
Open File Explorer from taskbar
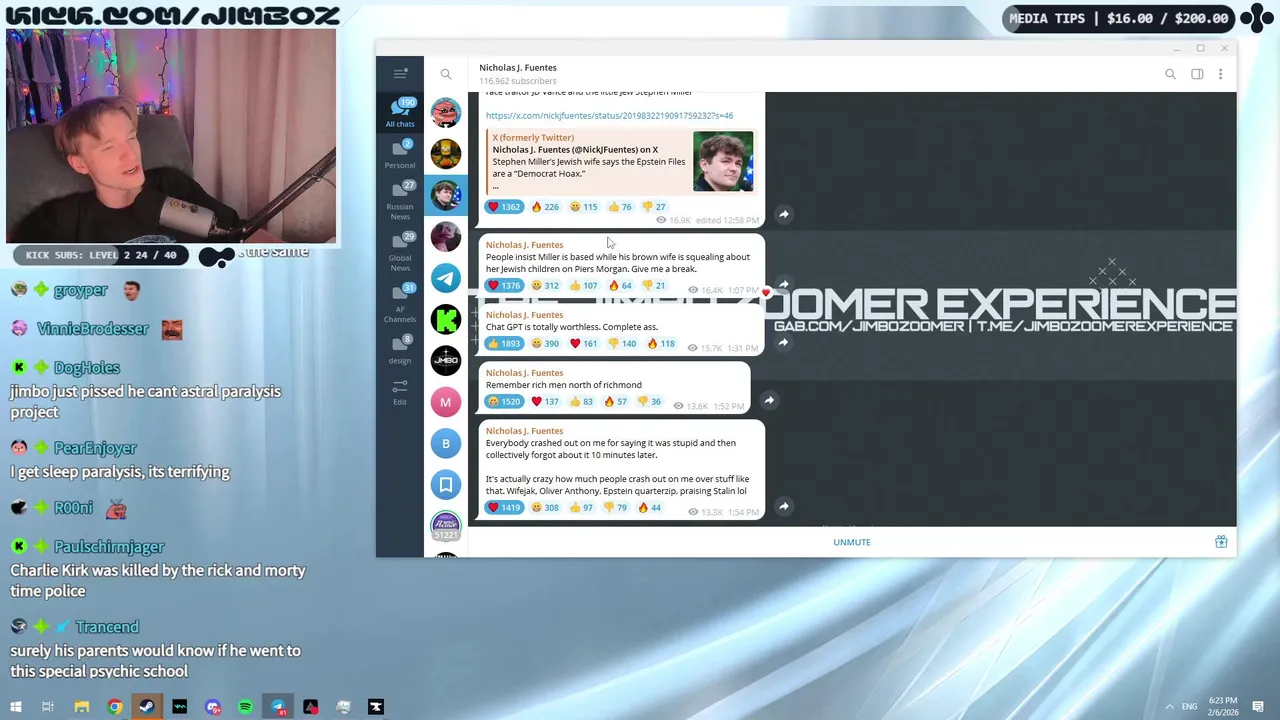82,707
